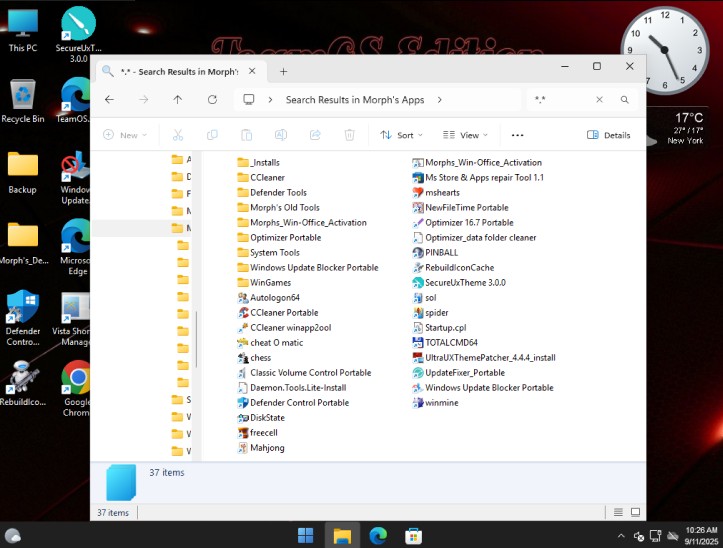
Task: Select the WinGames folder
Action: (264, 283)
